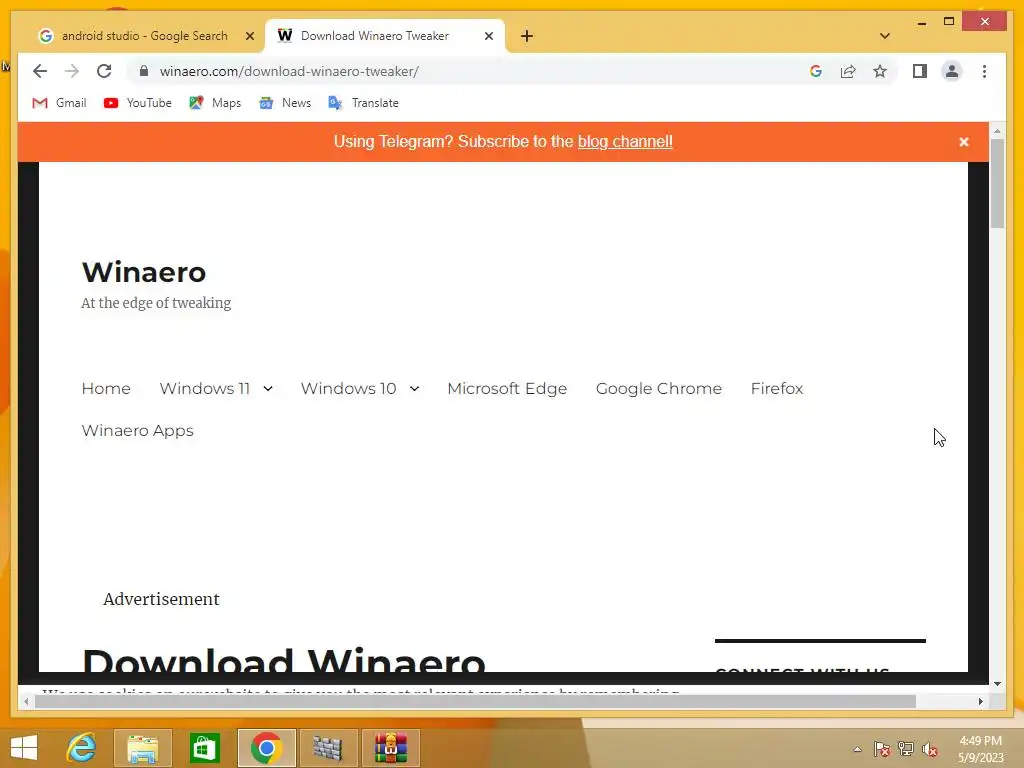This screenshot has width=1024, height=768.
Task: Select the Download Winaero Tweaker tab
Action: point(374,36)
